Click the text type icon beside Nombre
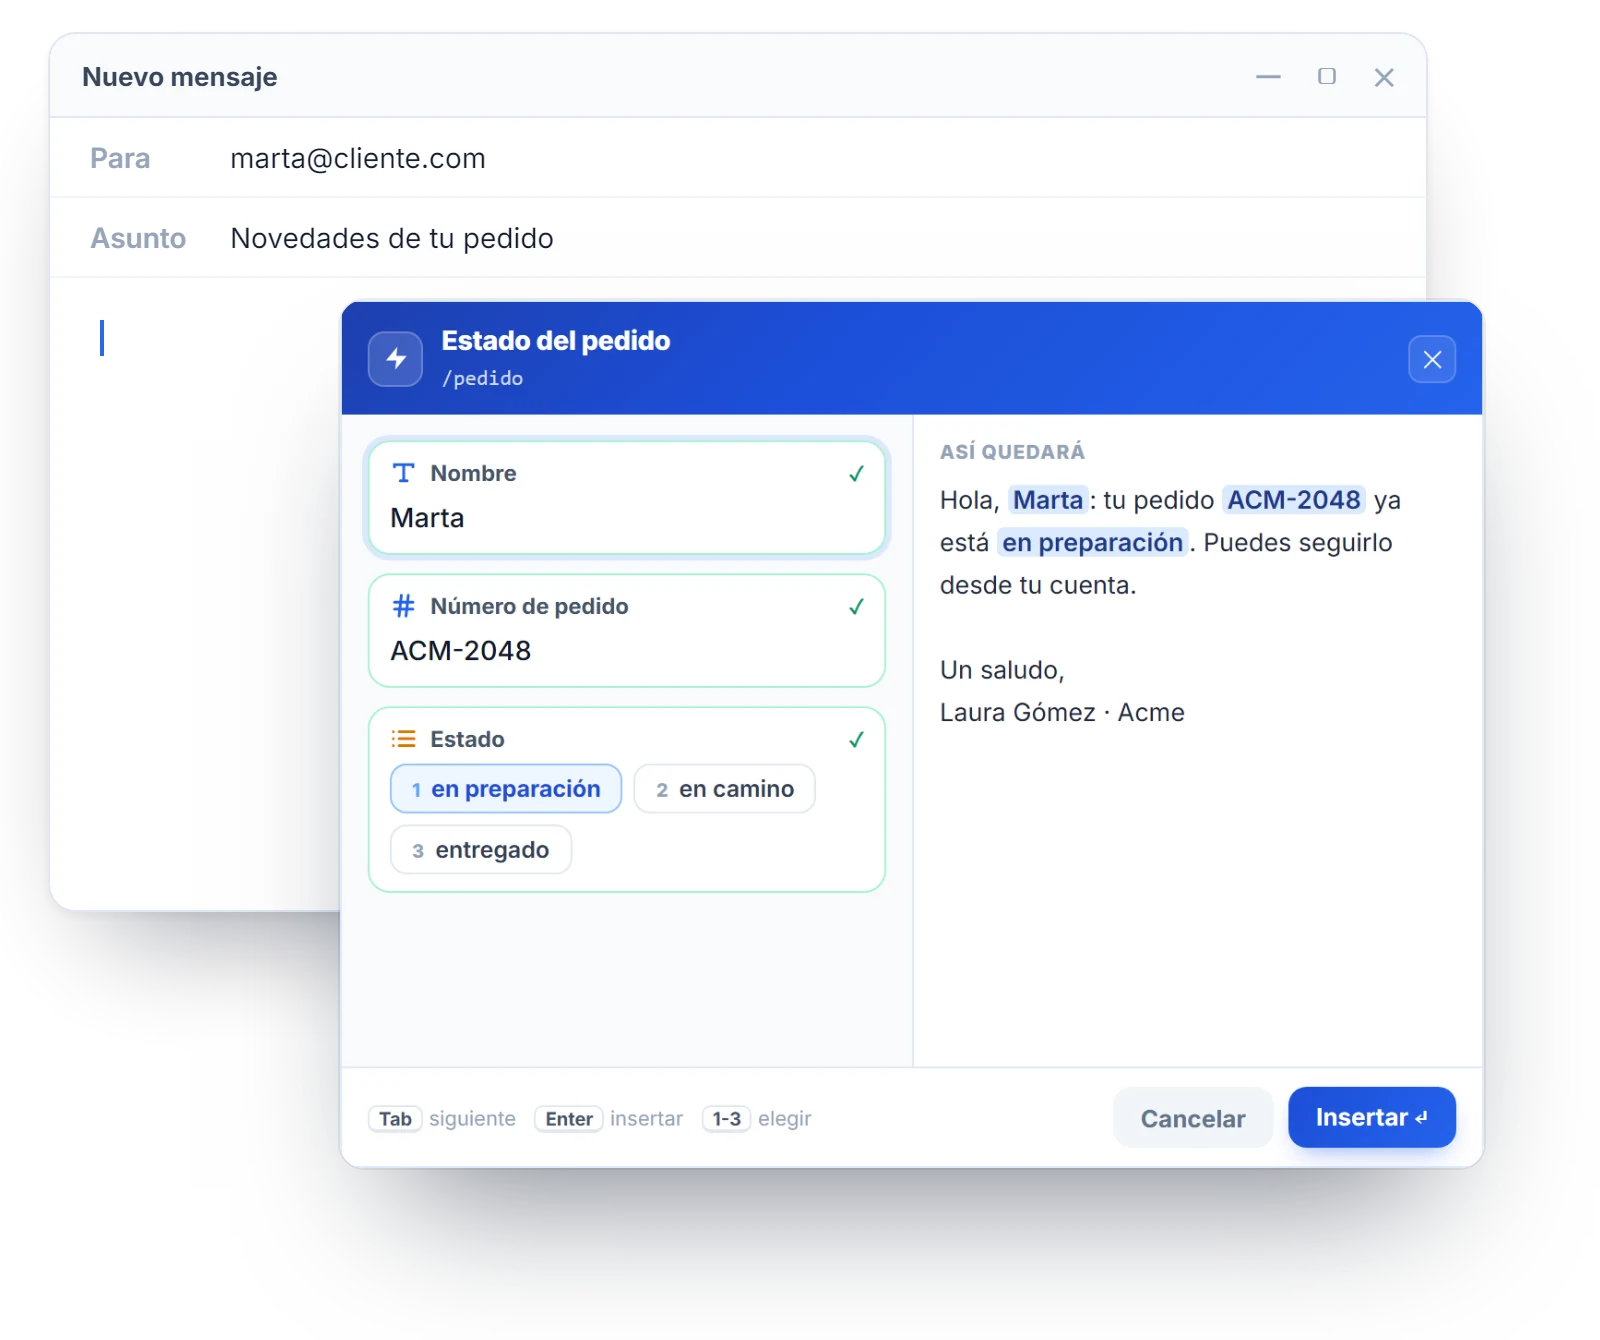This screenshot has height=1340, width=1600. 403,473
